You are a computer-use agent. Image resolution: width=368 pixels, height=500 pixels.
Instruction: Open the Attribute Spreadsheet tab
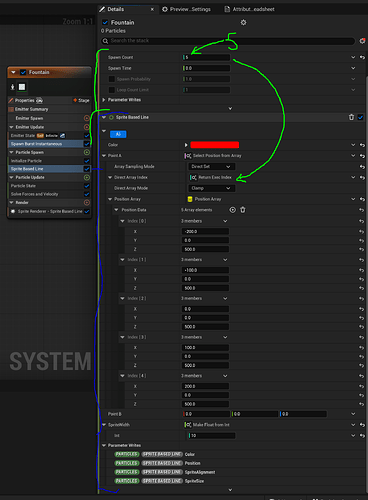[x=250, y=9]
